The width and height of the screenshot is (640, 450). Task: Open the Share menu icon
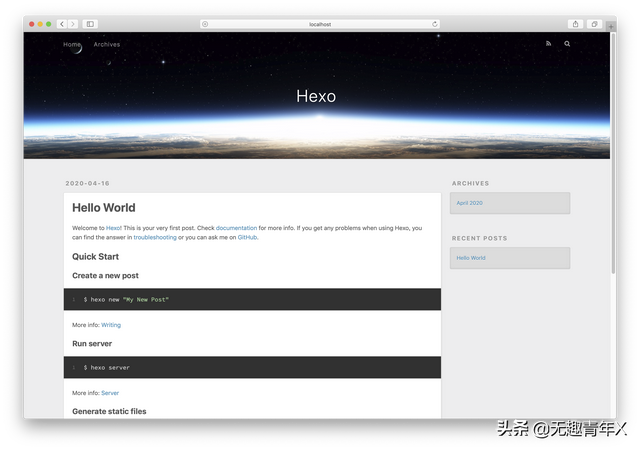point(575,24)
